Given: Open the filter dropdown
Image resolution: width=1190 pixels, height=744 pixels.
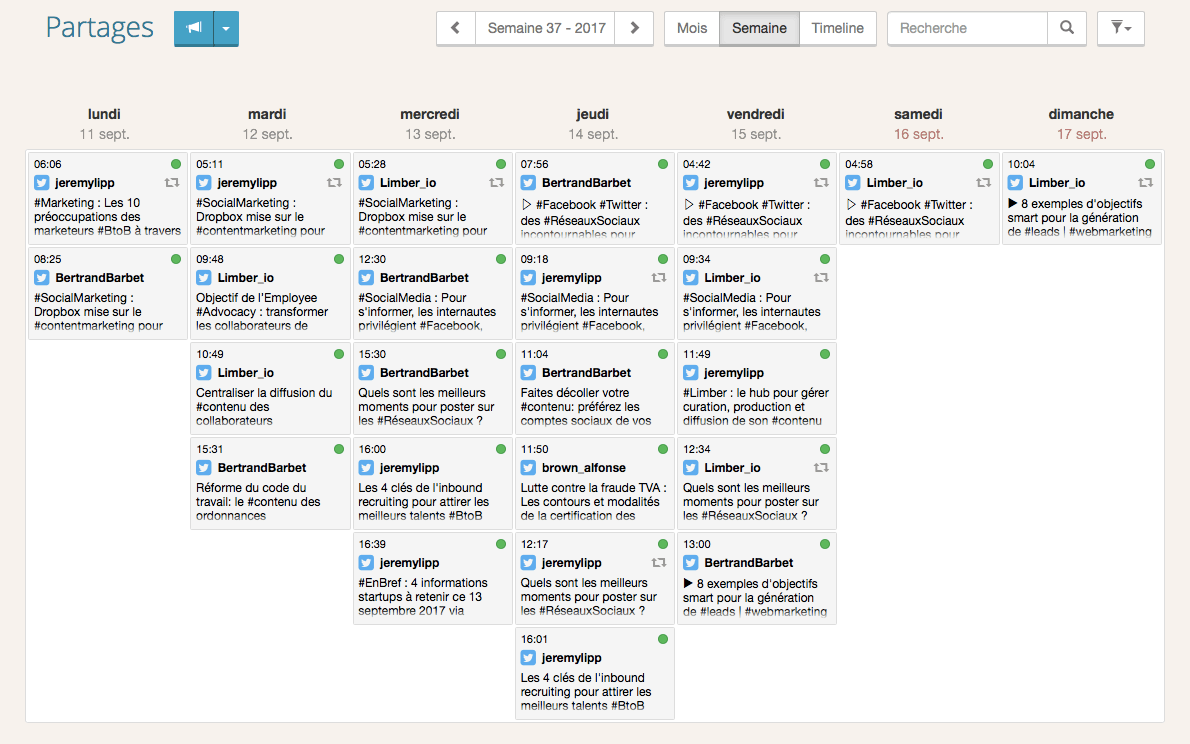Looking at the screenshot, I should tap(1120, 28).
